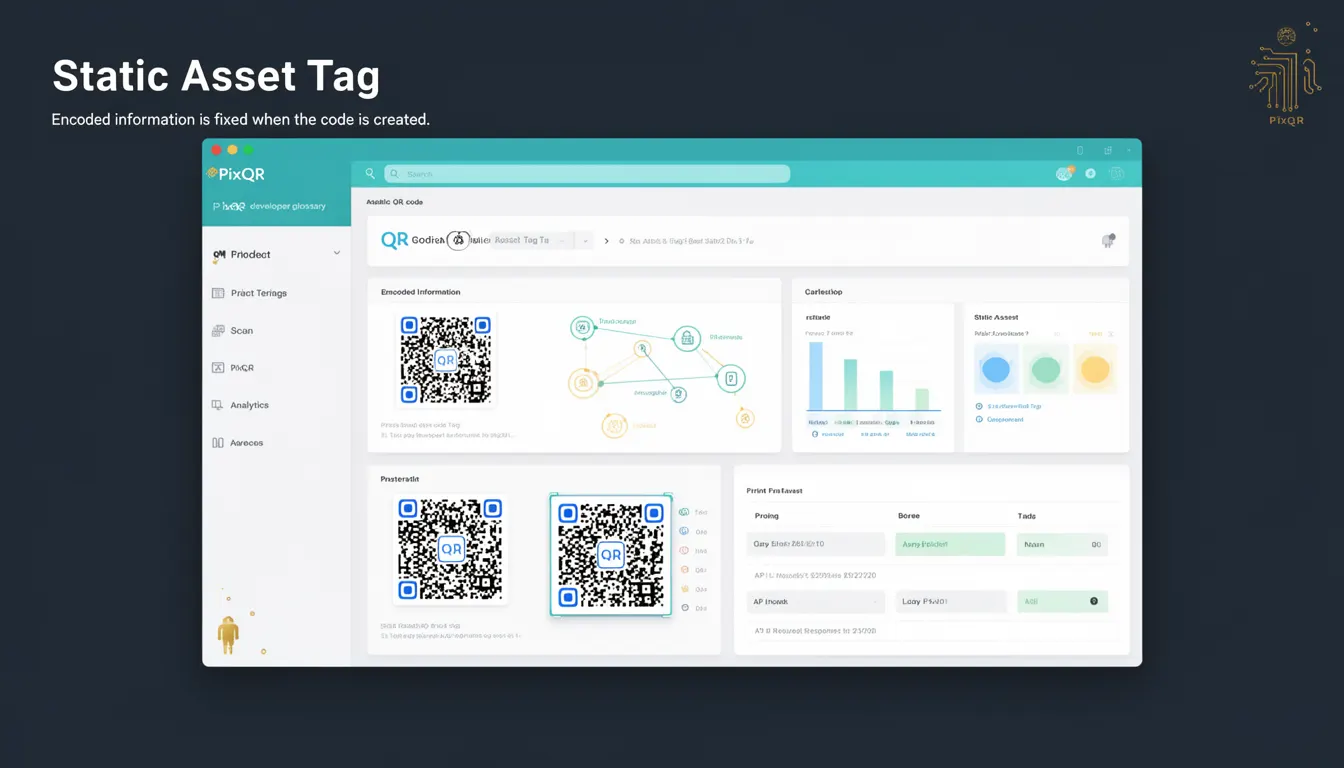The width and height of the screenshot is (1344, 768).
Task: Click the first Proing field starting with Oay
Action: [x=815, y=544]
